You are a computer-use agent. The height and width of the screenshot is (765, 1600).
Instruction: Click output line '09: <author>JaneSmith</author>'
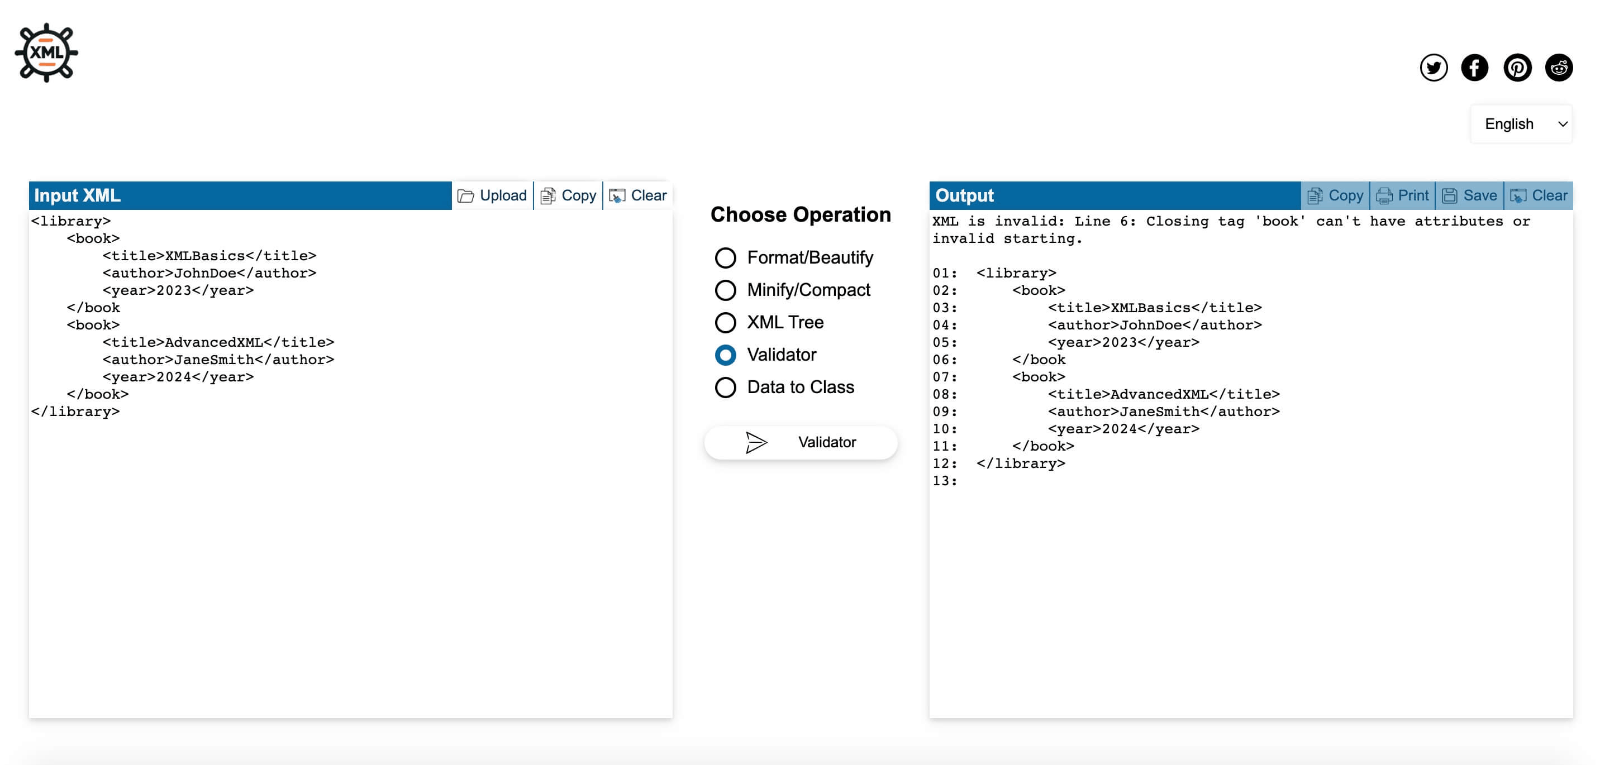1106,412
